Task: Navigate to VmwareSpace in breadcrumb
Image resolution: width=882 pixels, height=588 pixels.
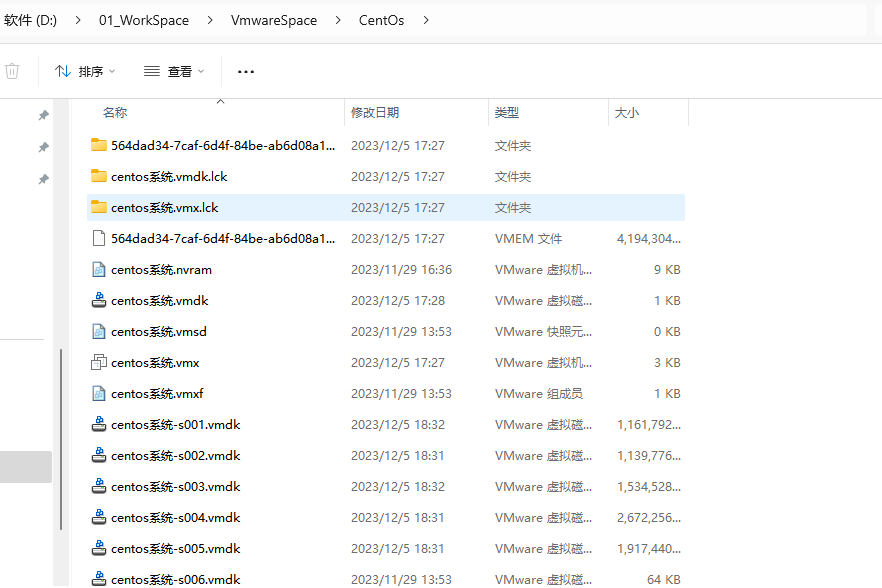Action: coord(273,20)
